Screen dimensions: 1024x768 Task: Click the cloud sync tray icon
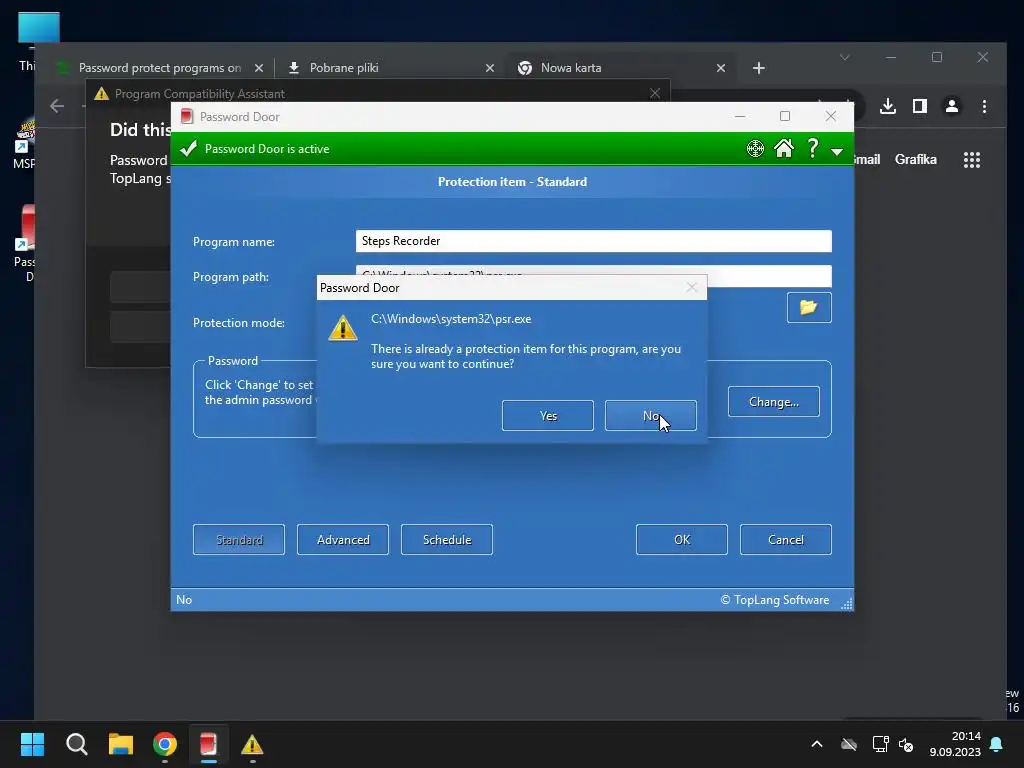coord(849,744)
